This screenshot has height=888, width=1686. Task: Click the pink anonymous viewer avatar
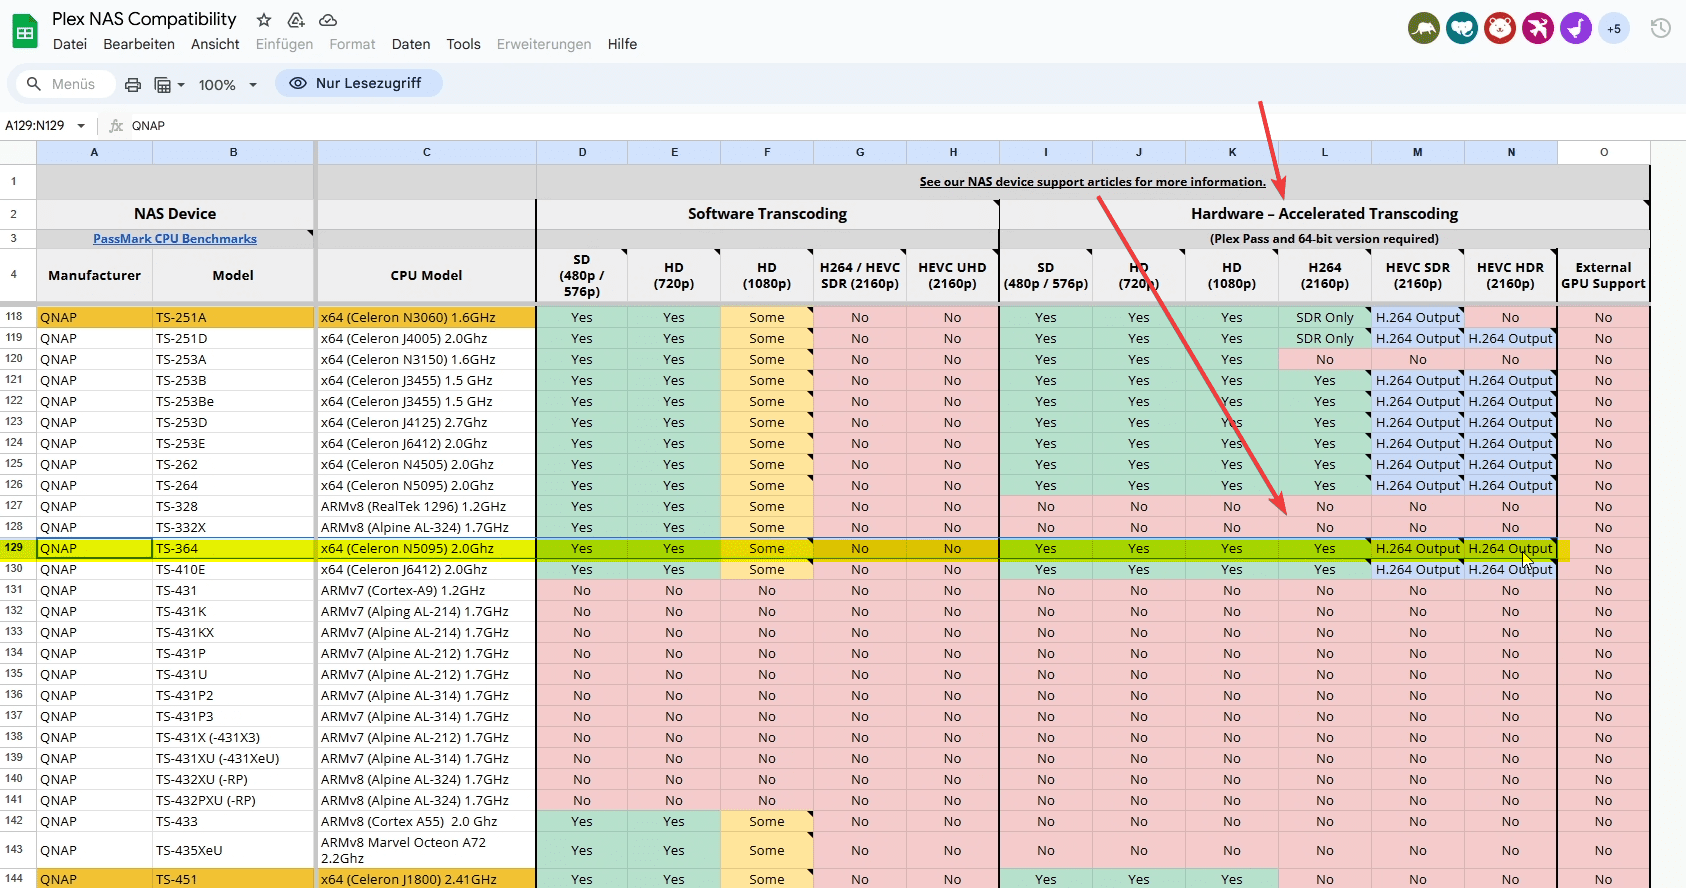coord(1538,28)
